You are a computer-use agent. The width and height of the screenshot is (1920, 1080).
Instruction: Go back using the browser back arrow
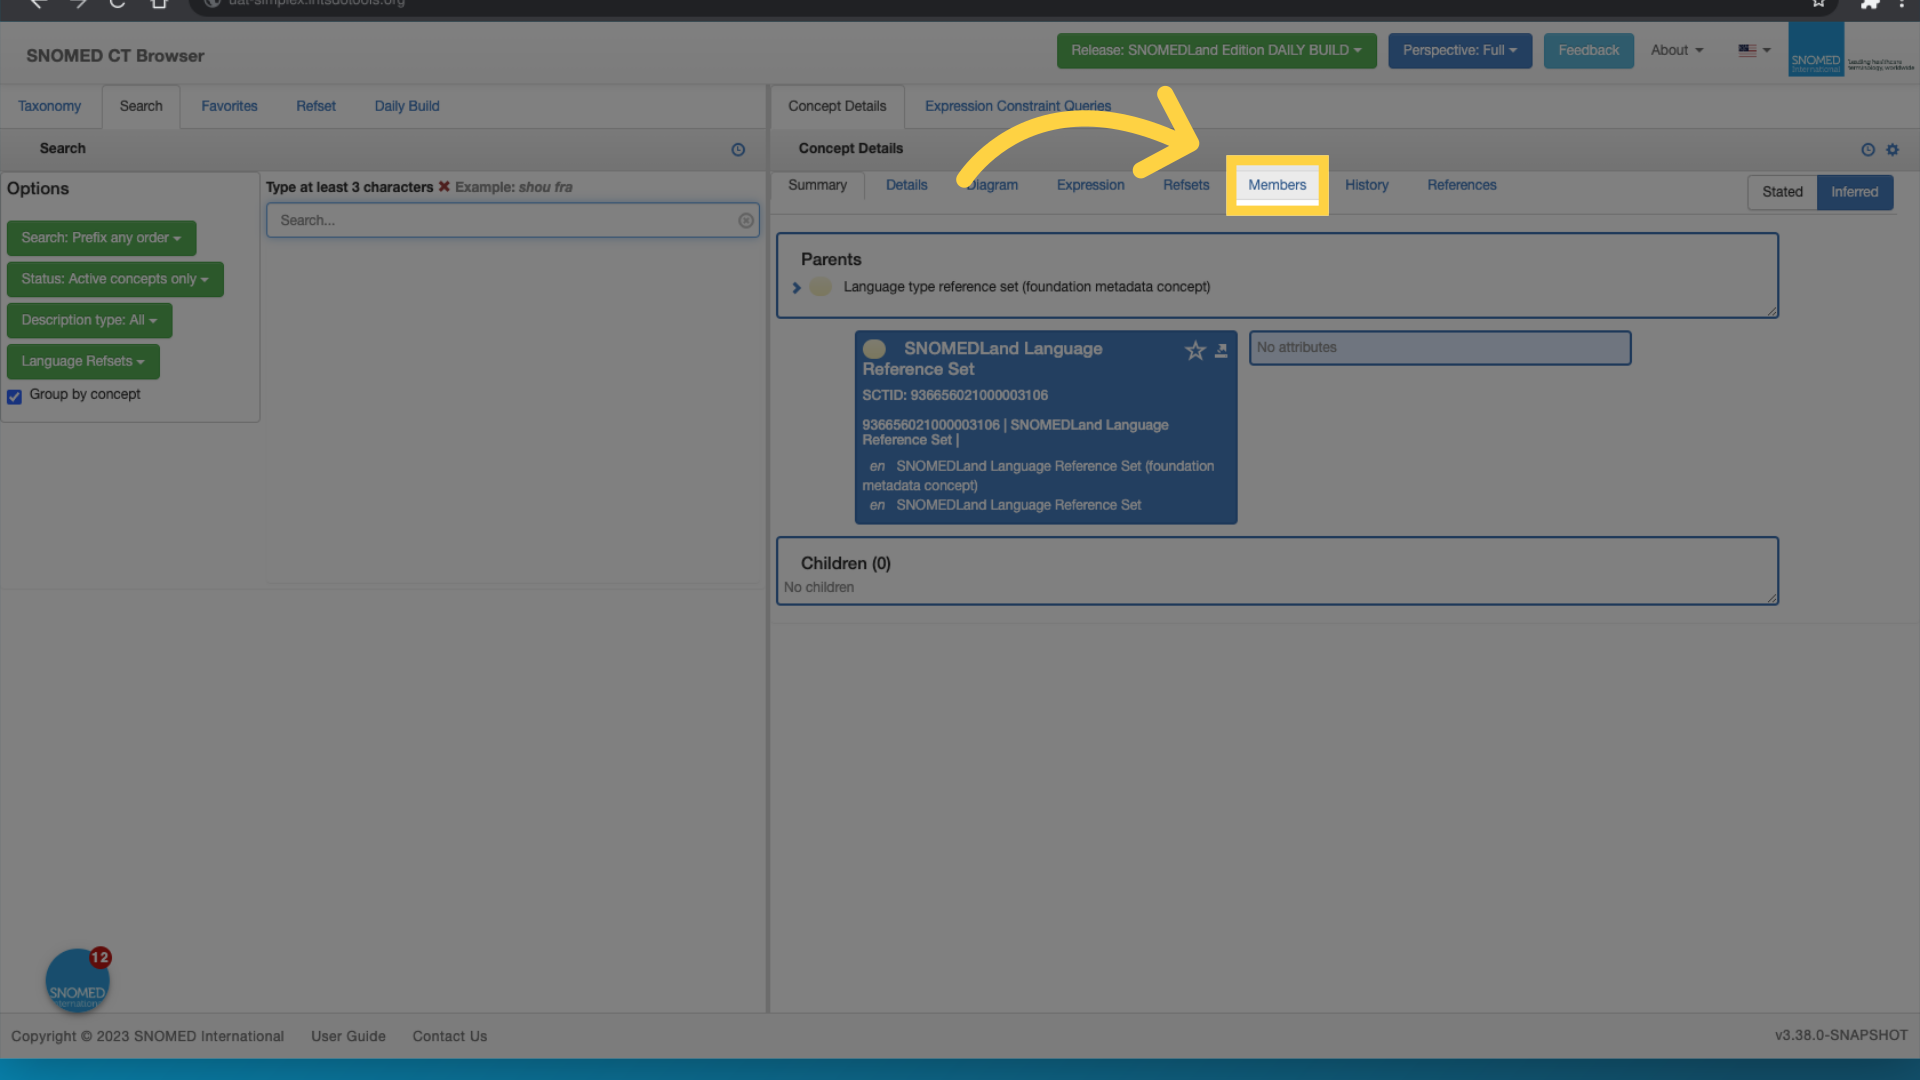(x=38, y=3)
